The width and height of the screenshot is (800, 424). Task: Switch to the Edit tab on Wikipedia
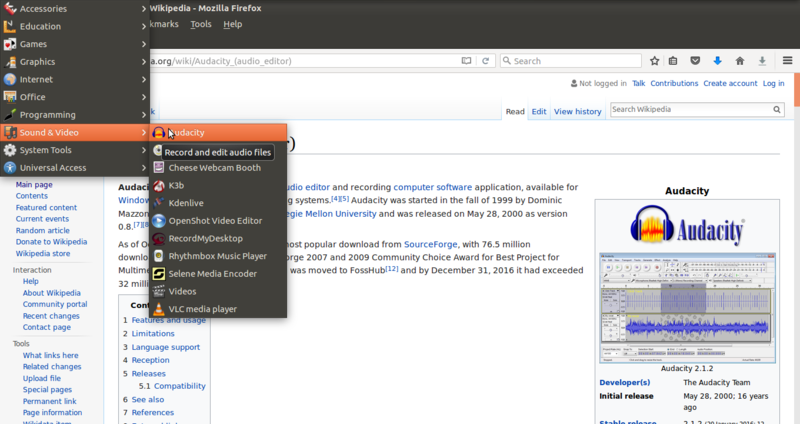pyautogui.click(x=539, y=112)
